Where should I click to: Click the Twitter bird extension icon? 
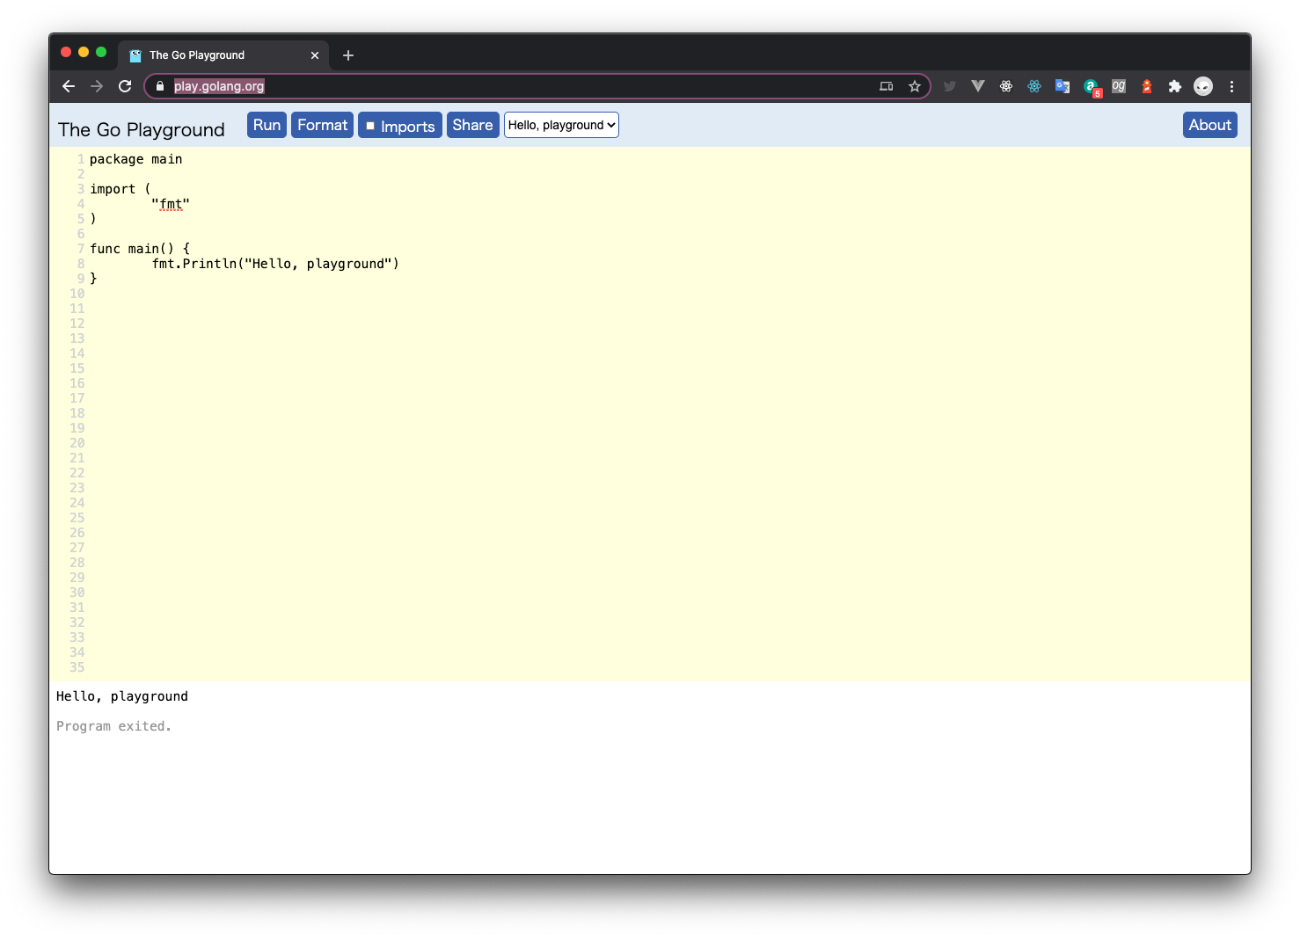pos(950,86)
